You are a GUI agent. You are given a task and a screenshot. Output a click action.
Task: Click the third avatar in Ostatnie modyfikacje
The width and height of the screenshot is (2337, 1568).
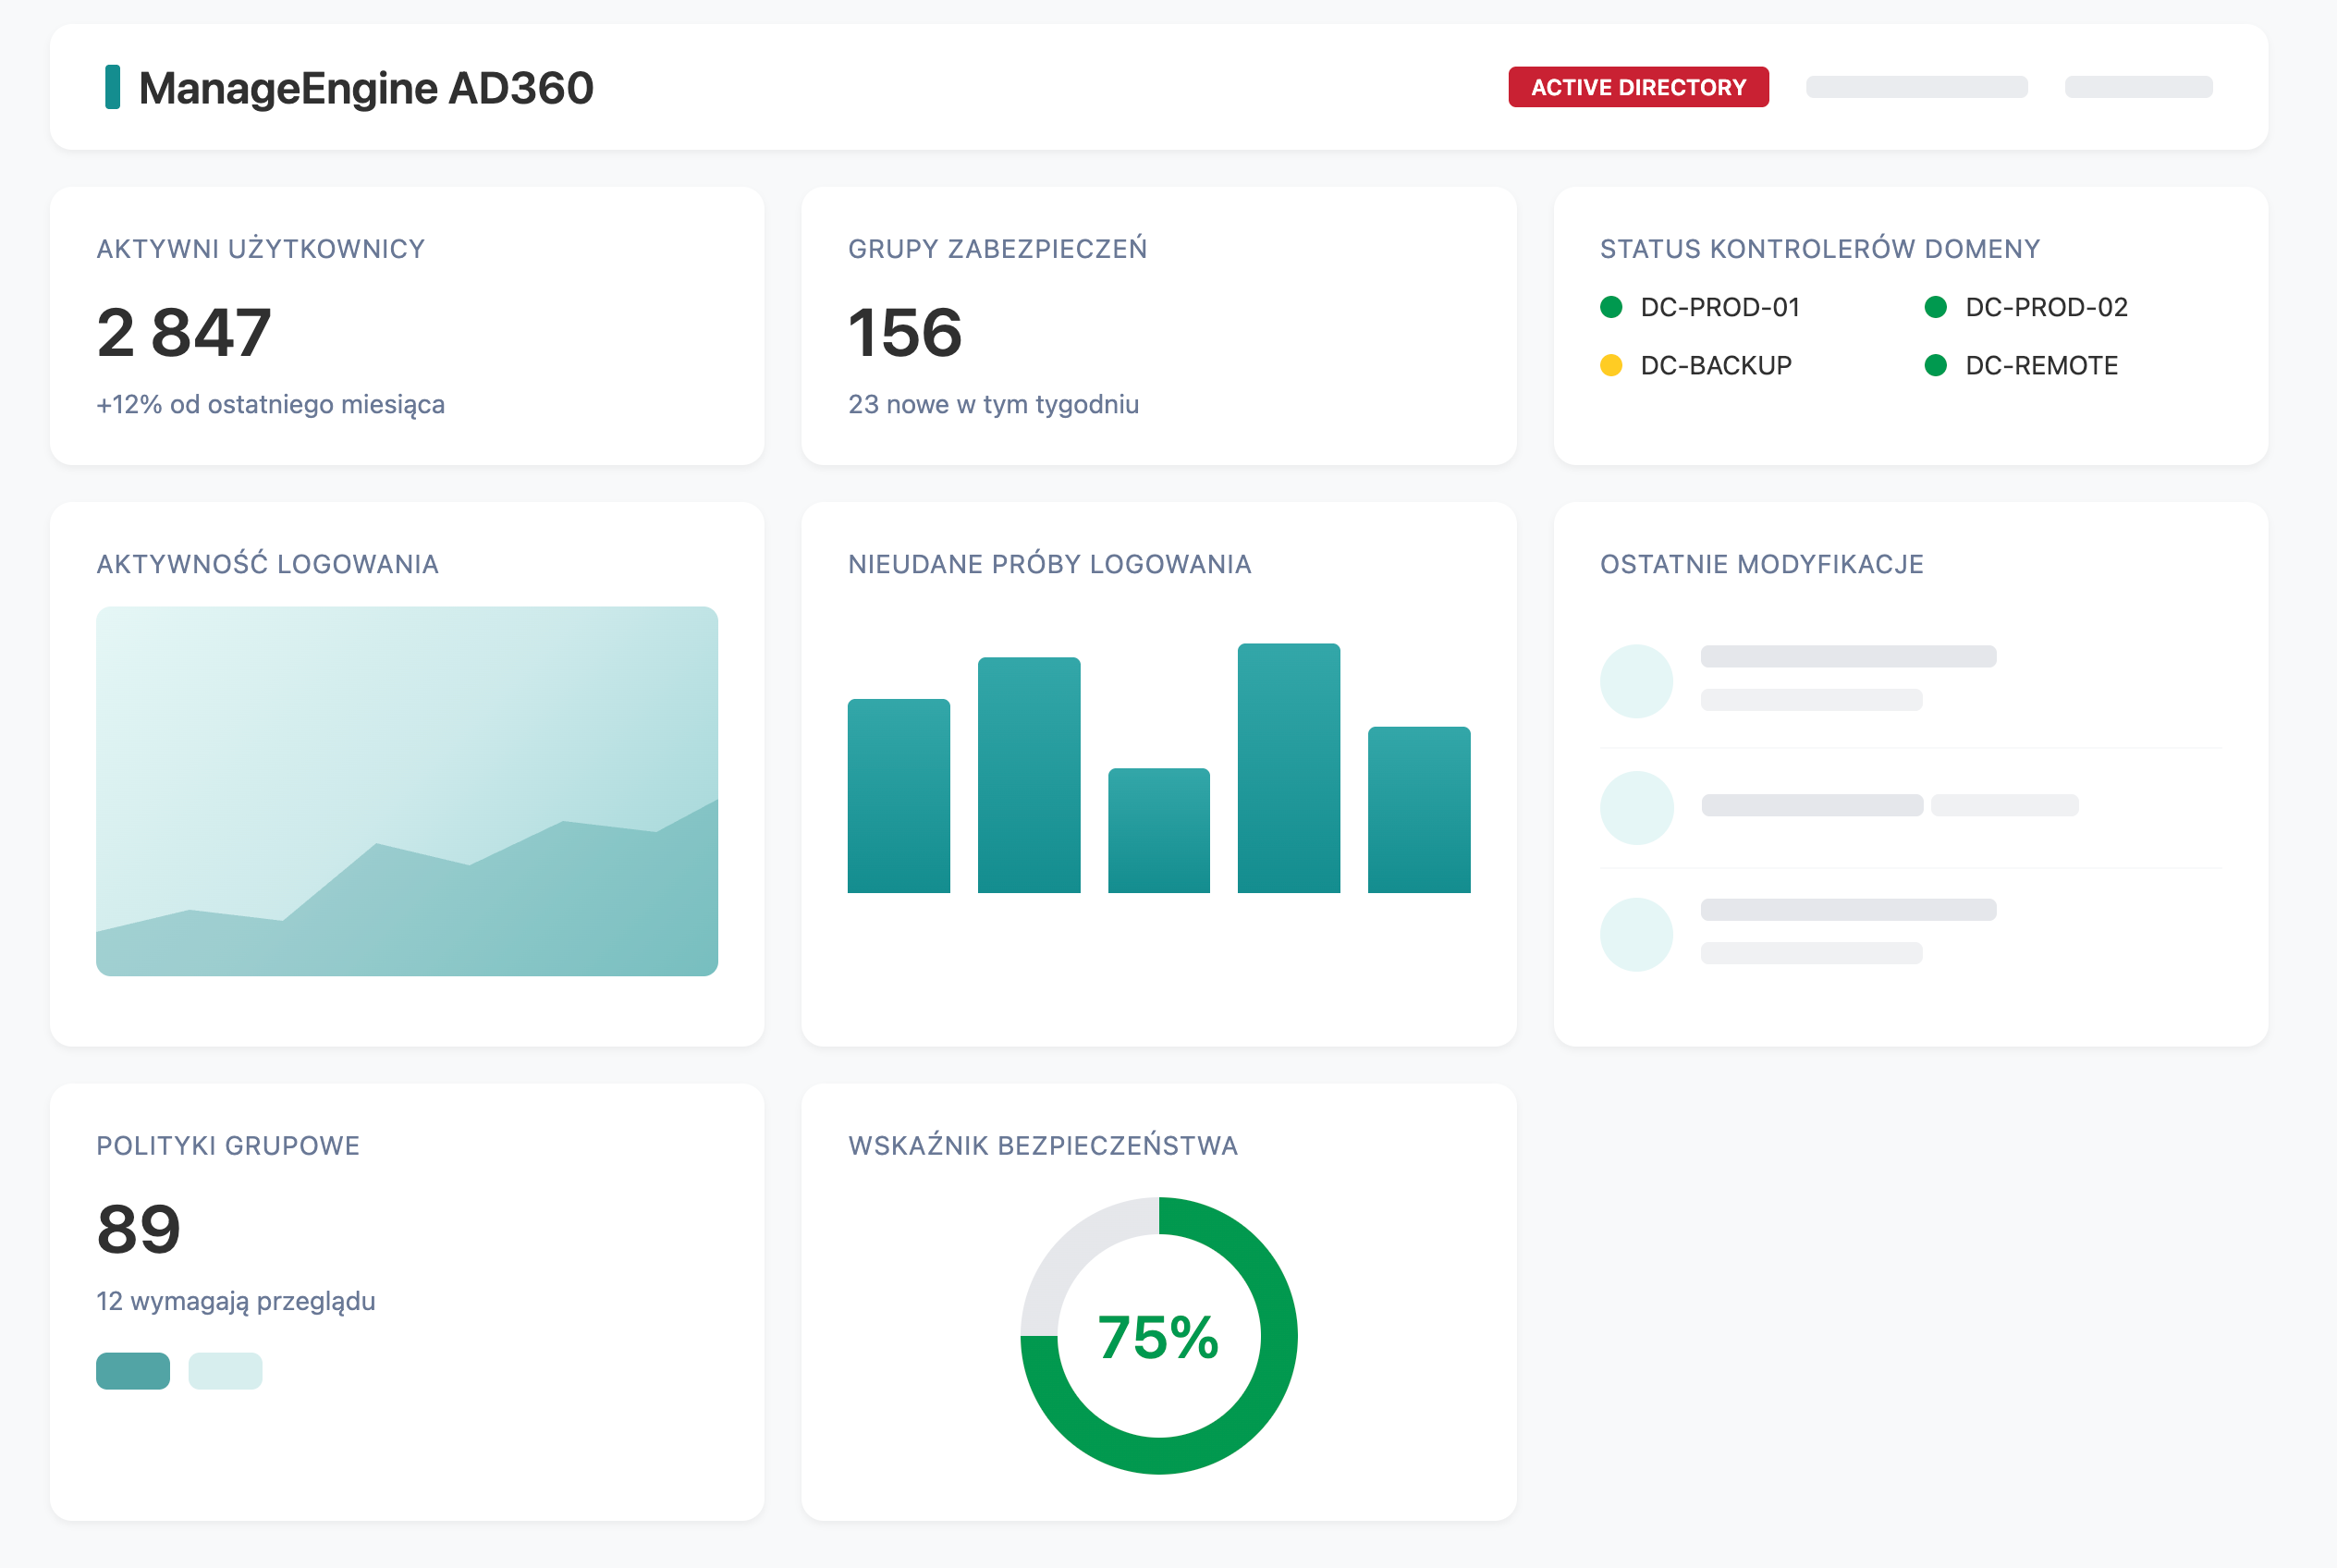pyautogui.click(x=1636, y=934)
